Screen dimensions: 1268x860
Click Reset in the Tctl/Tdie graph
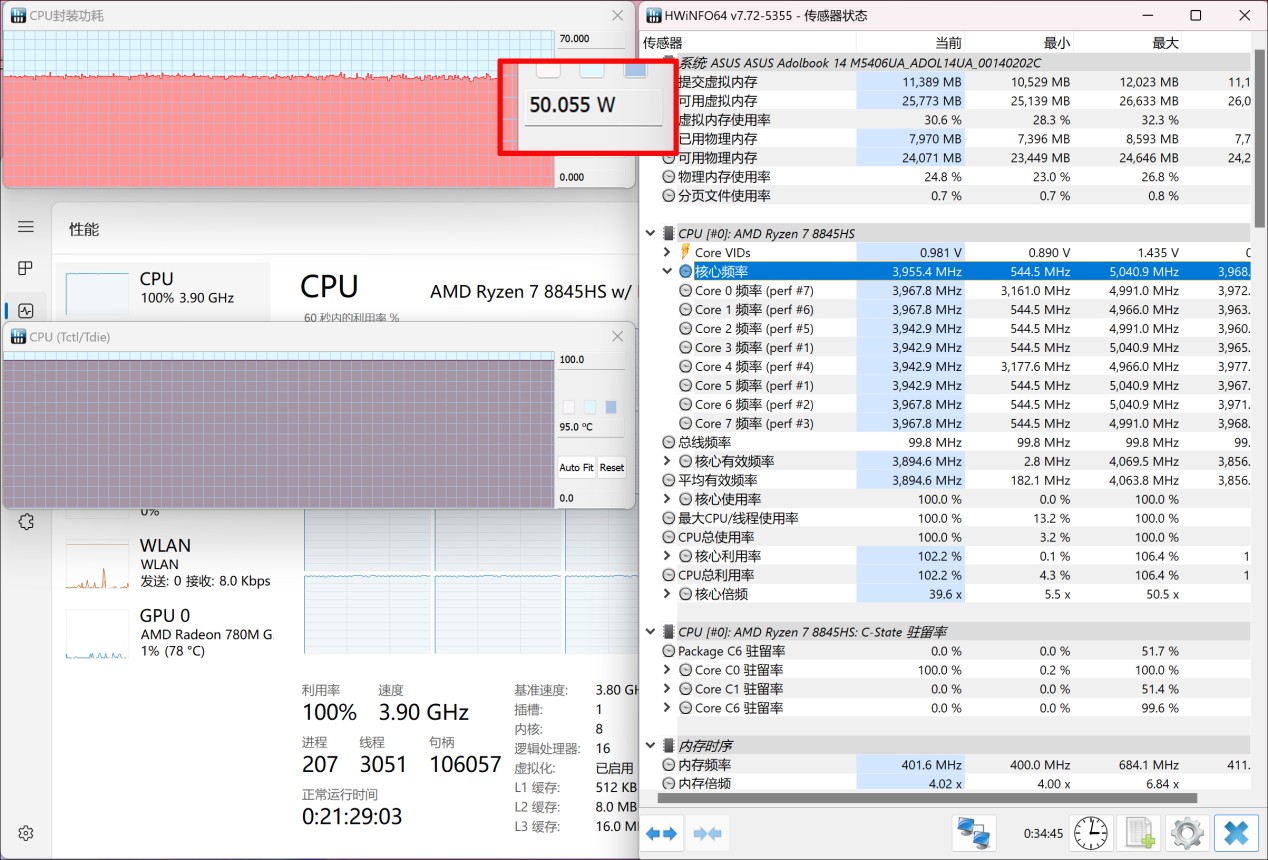coord(612,467)
